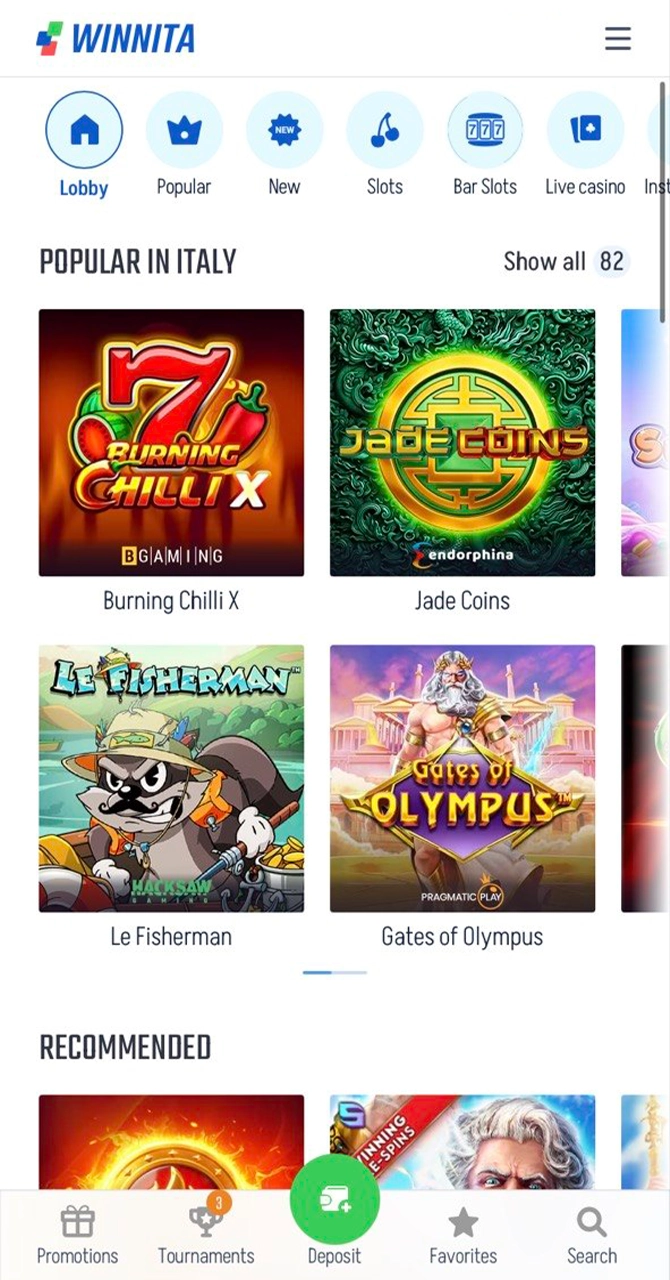This screenshot has height=1280, width=670.
Task: Show all Popular in Italy games
Action: (x=566, y=262)
